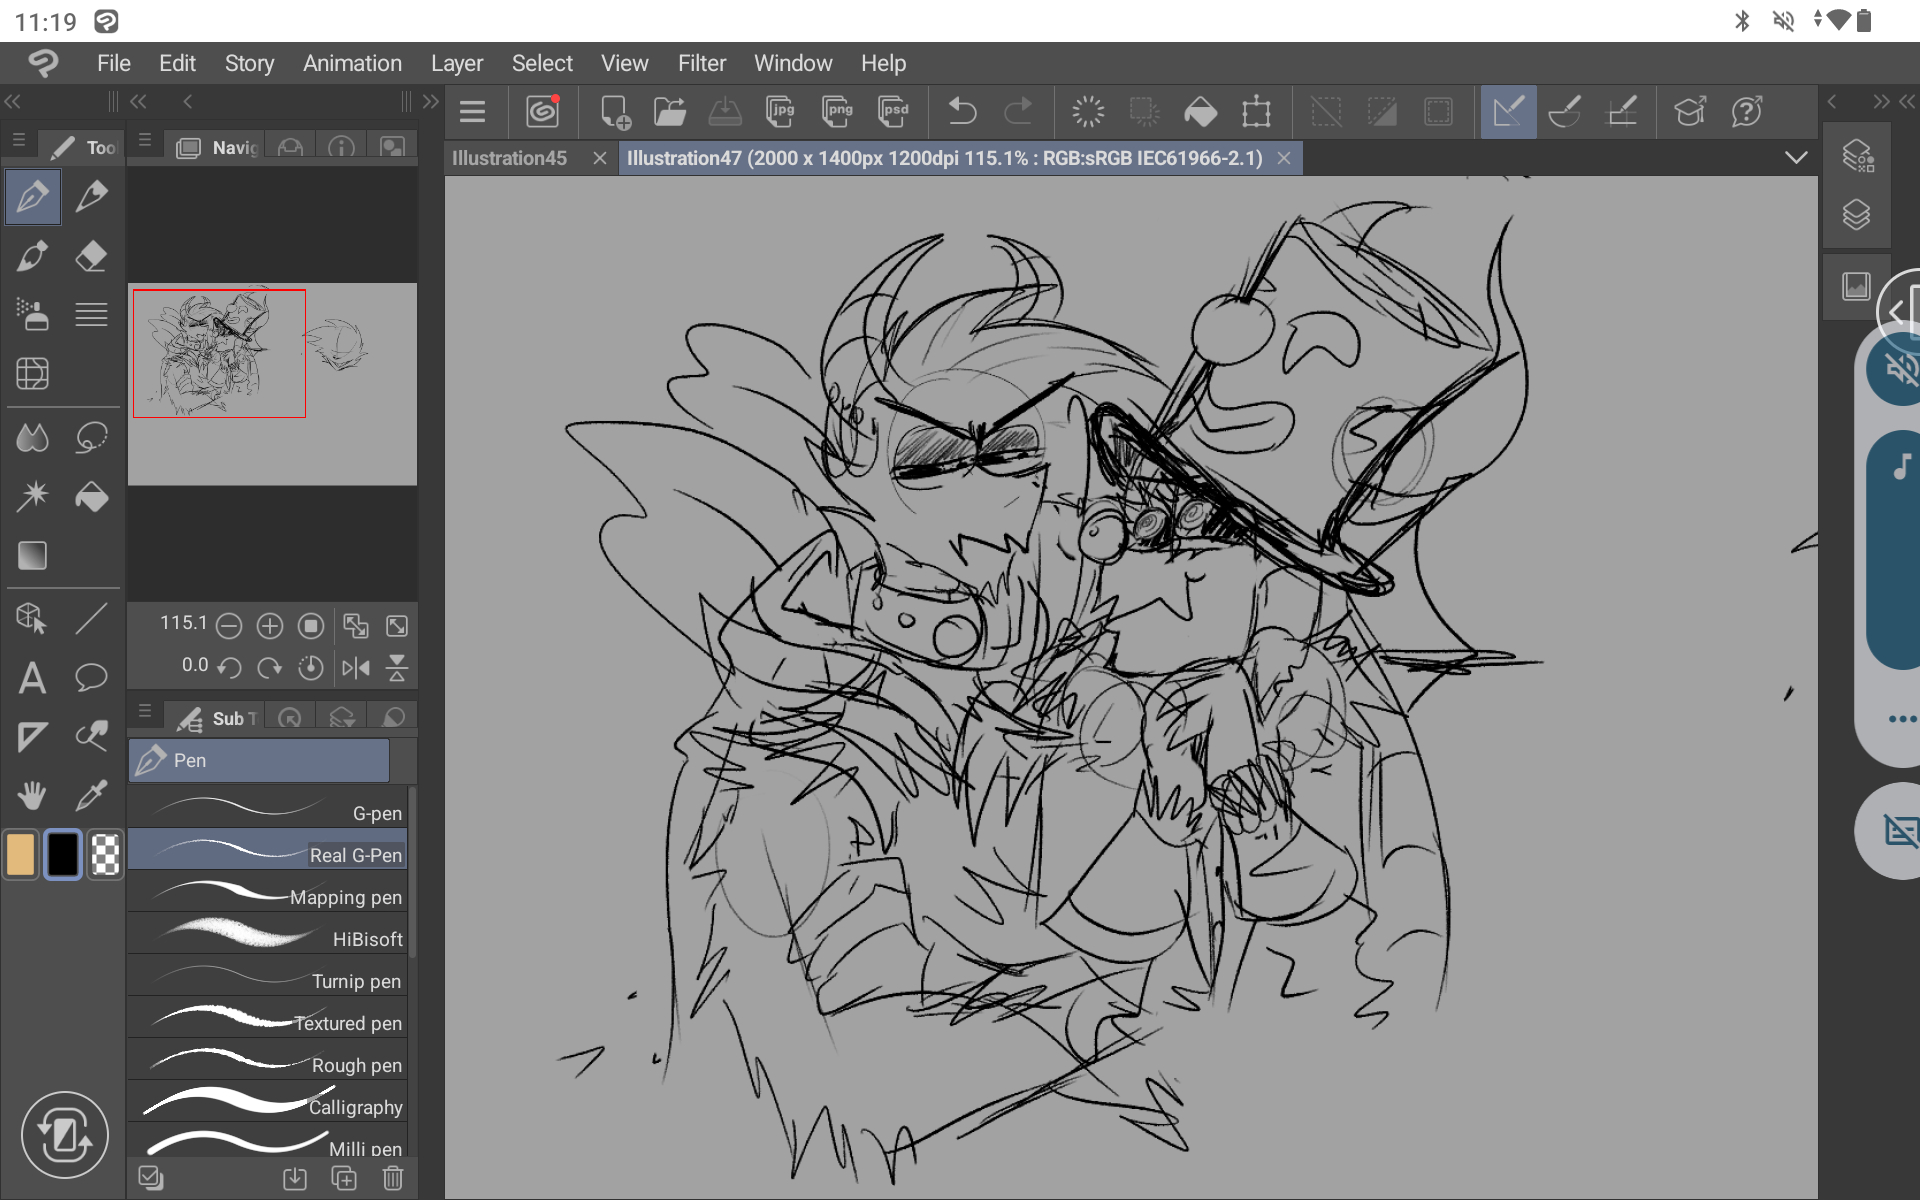Image resolution: width=1920 pixels, height=1200 pixels.
Task: Select the Eyedropper tool
Action: point(91,796)
